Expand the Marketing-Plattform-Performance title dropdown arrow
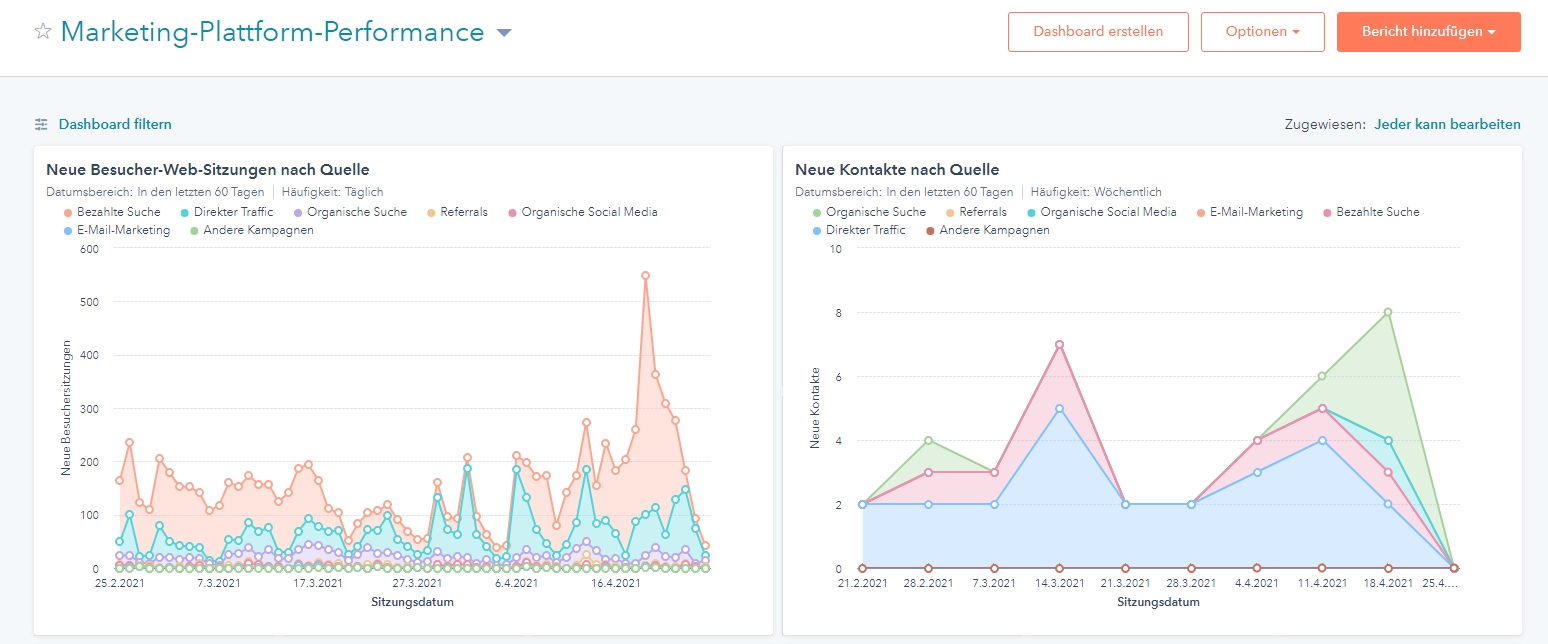 coord(504,33)
